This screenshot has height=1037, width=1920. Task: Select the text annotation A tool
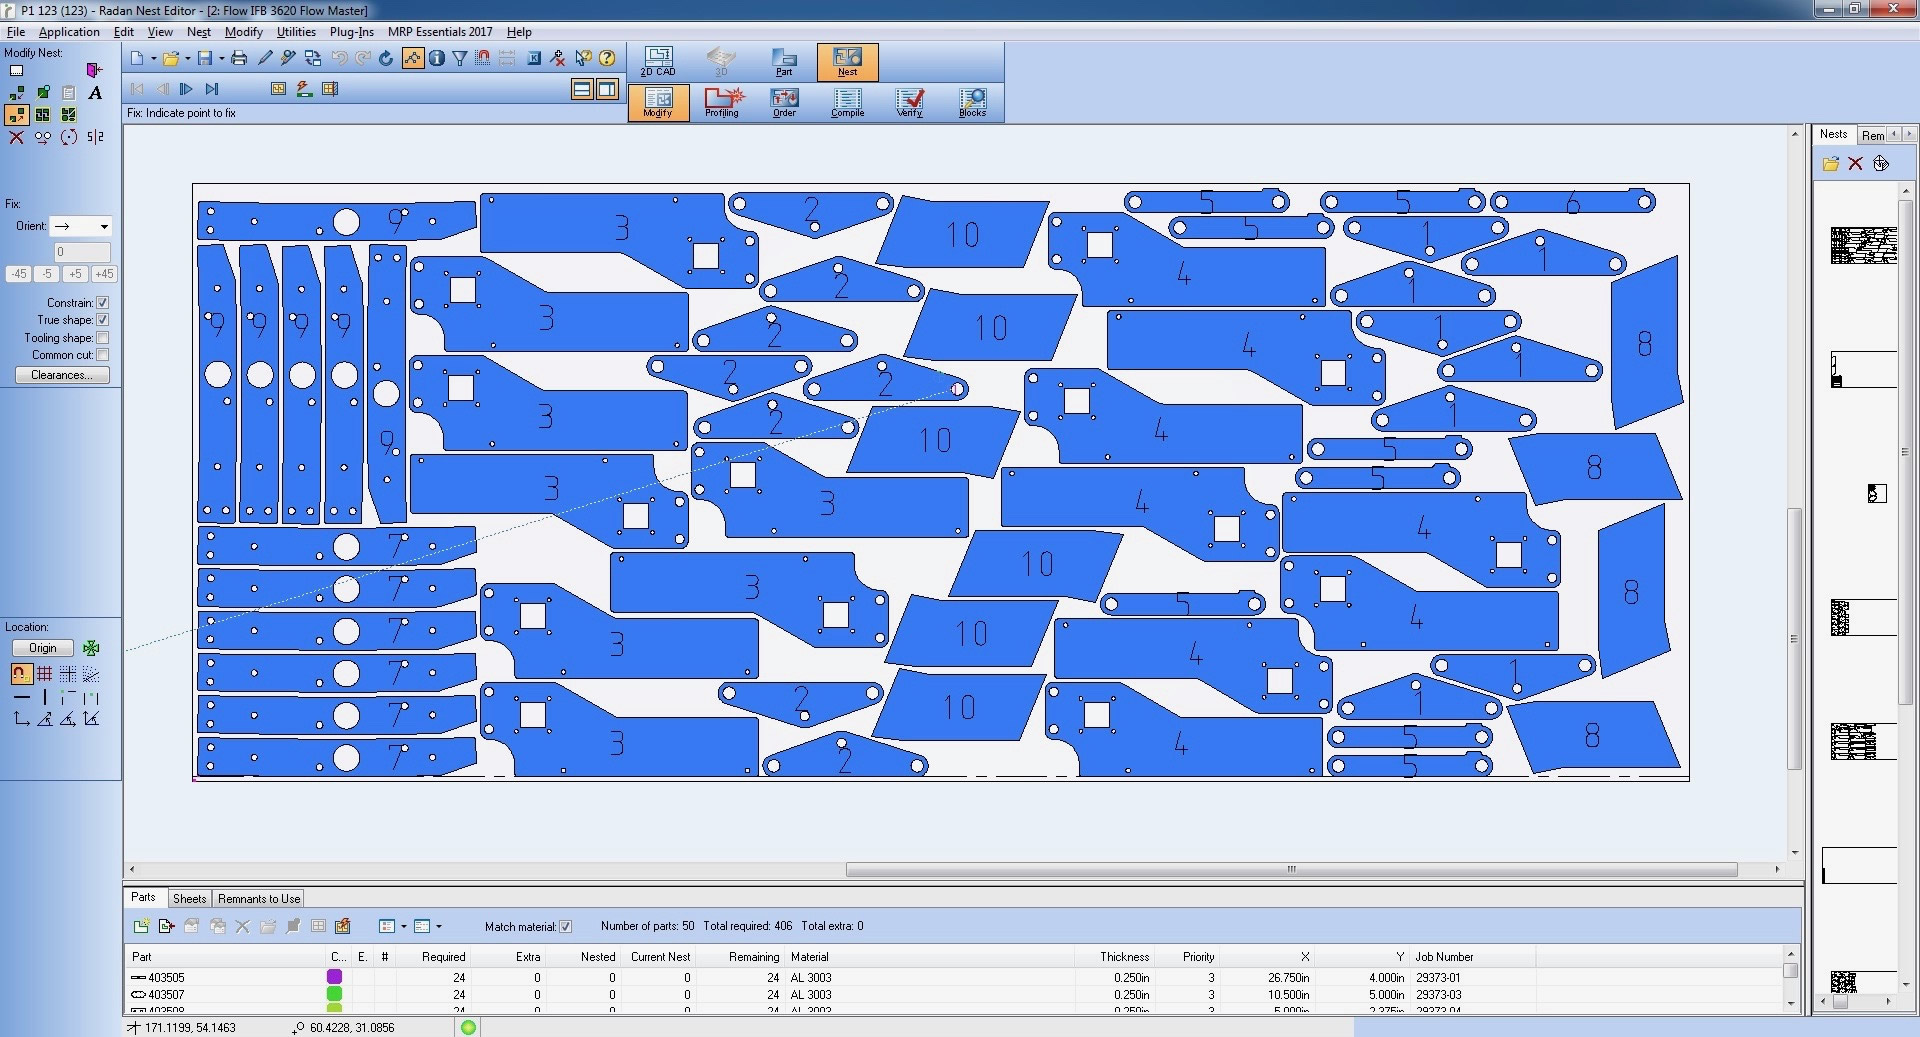(x=95, y=93)
